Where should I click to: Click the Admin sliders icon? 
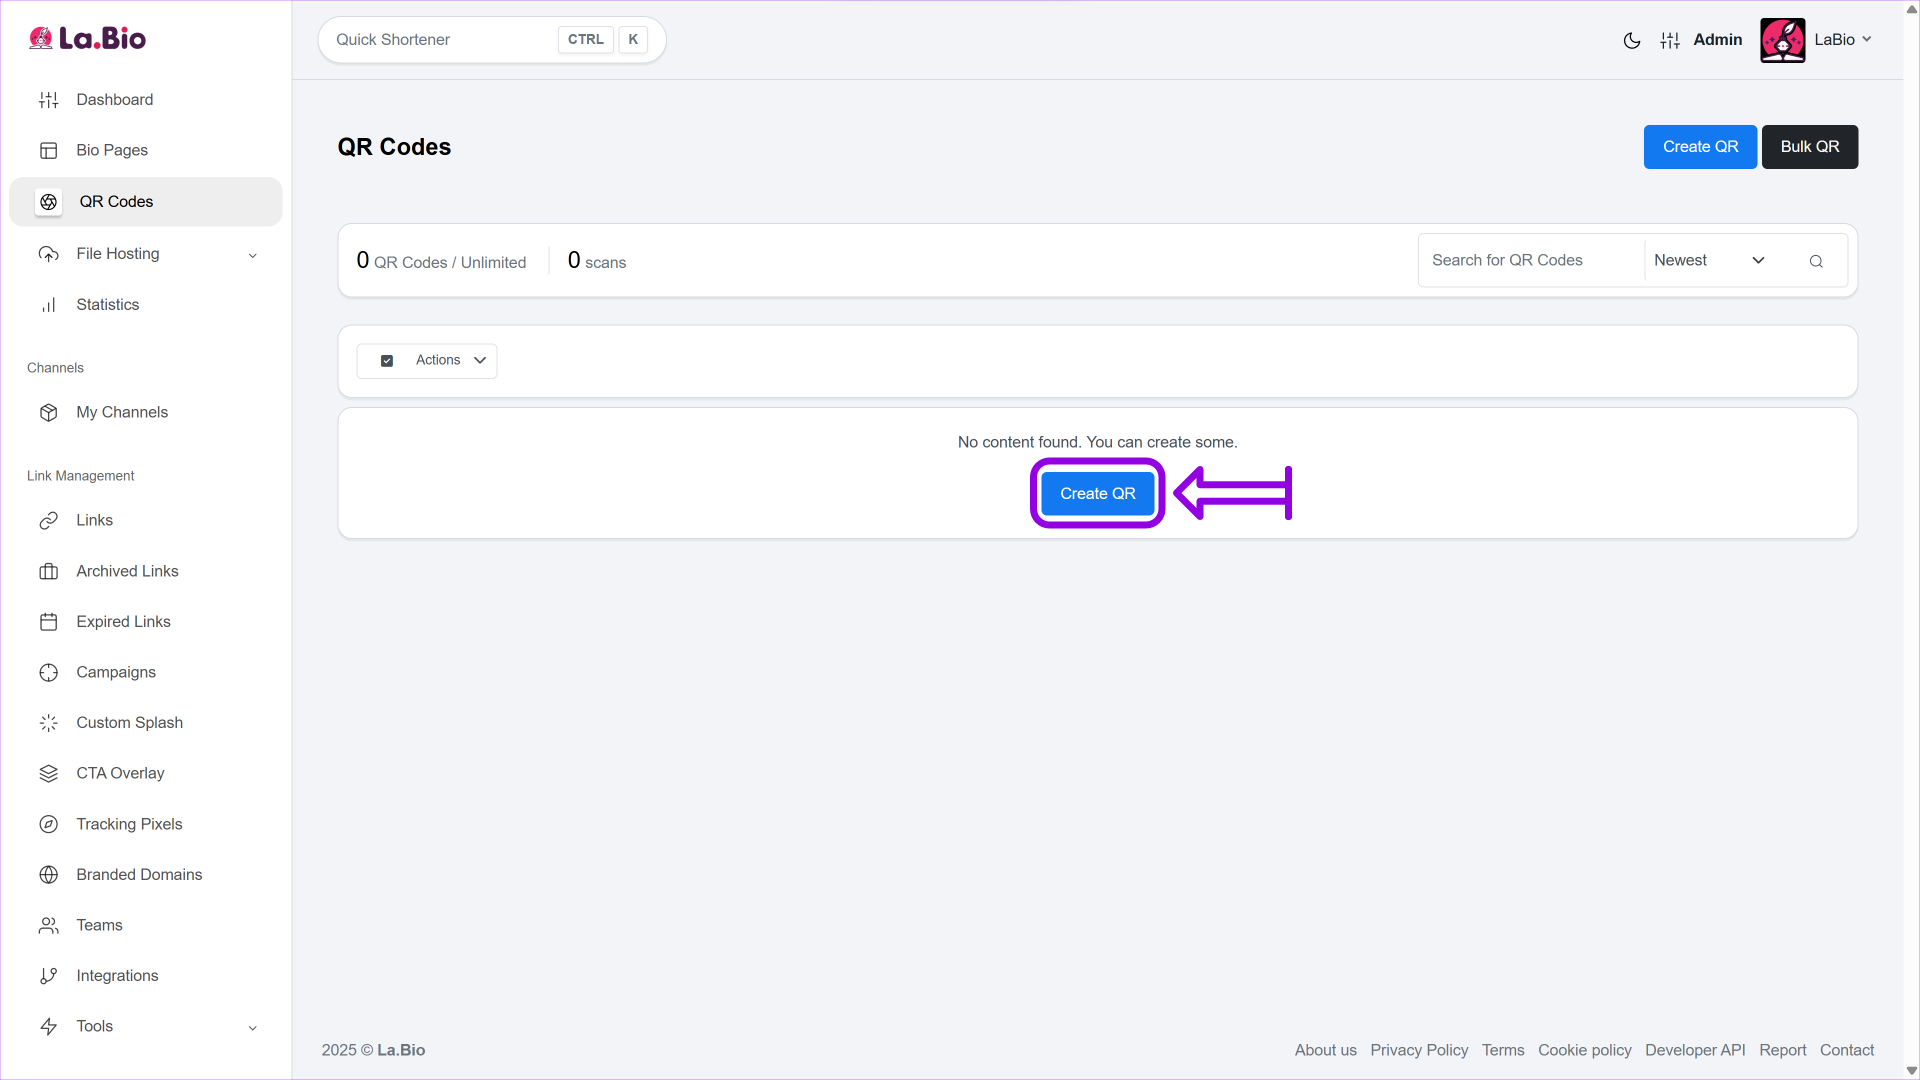(x=1670, y=40)
